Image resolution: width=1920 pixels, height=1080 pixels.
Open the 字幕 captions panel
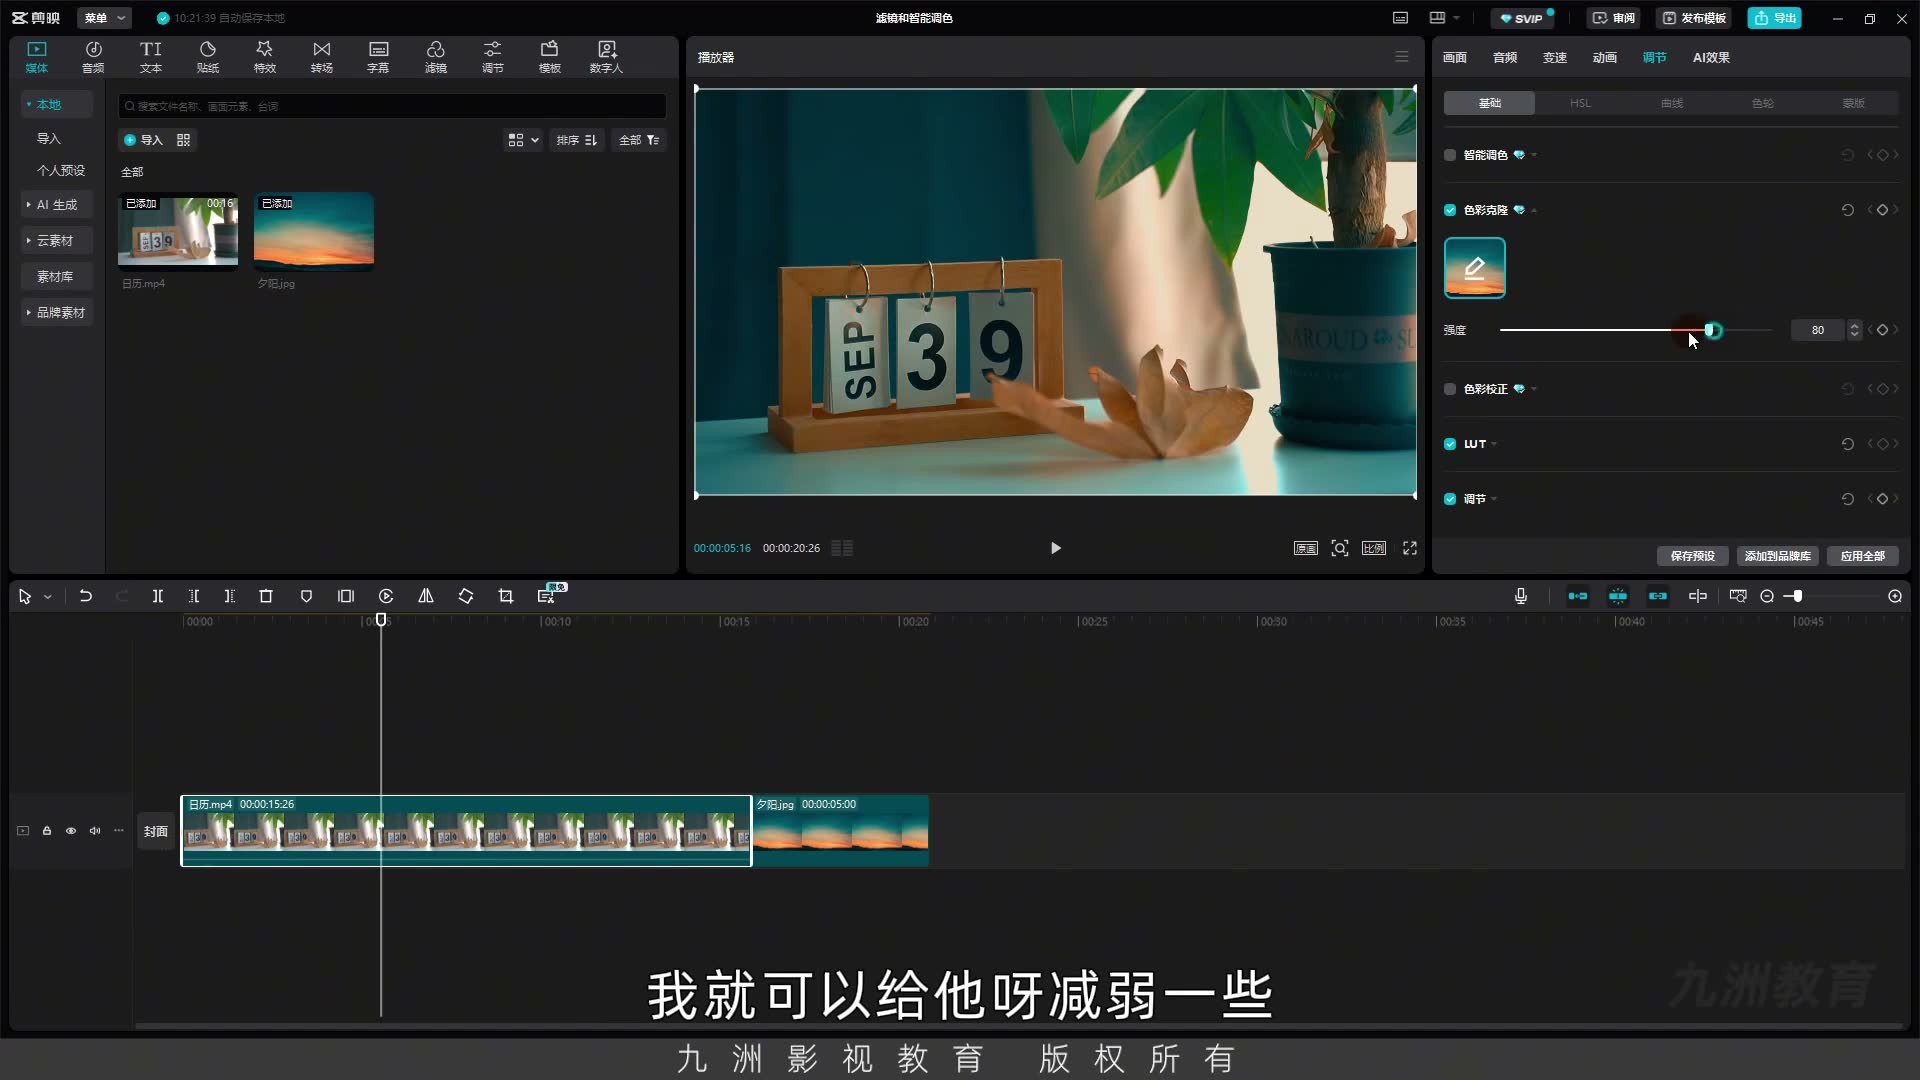(x=378, y=57)
